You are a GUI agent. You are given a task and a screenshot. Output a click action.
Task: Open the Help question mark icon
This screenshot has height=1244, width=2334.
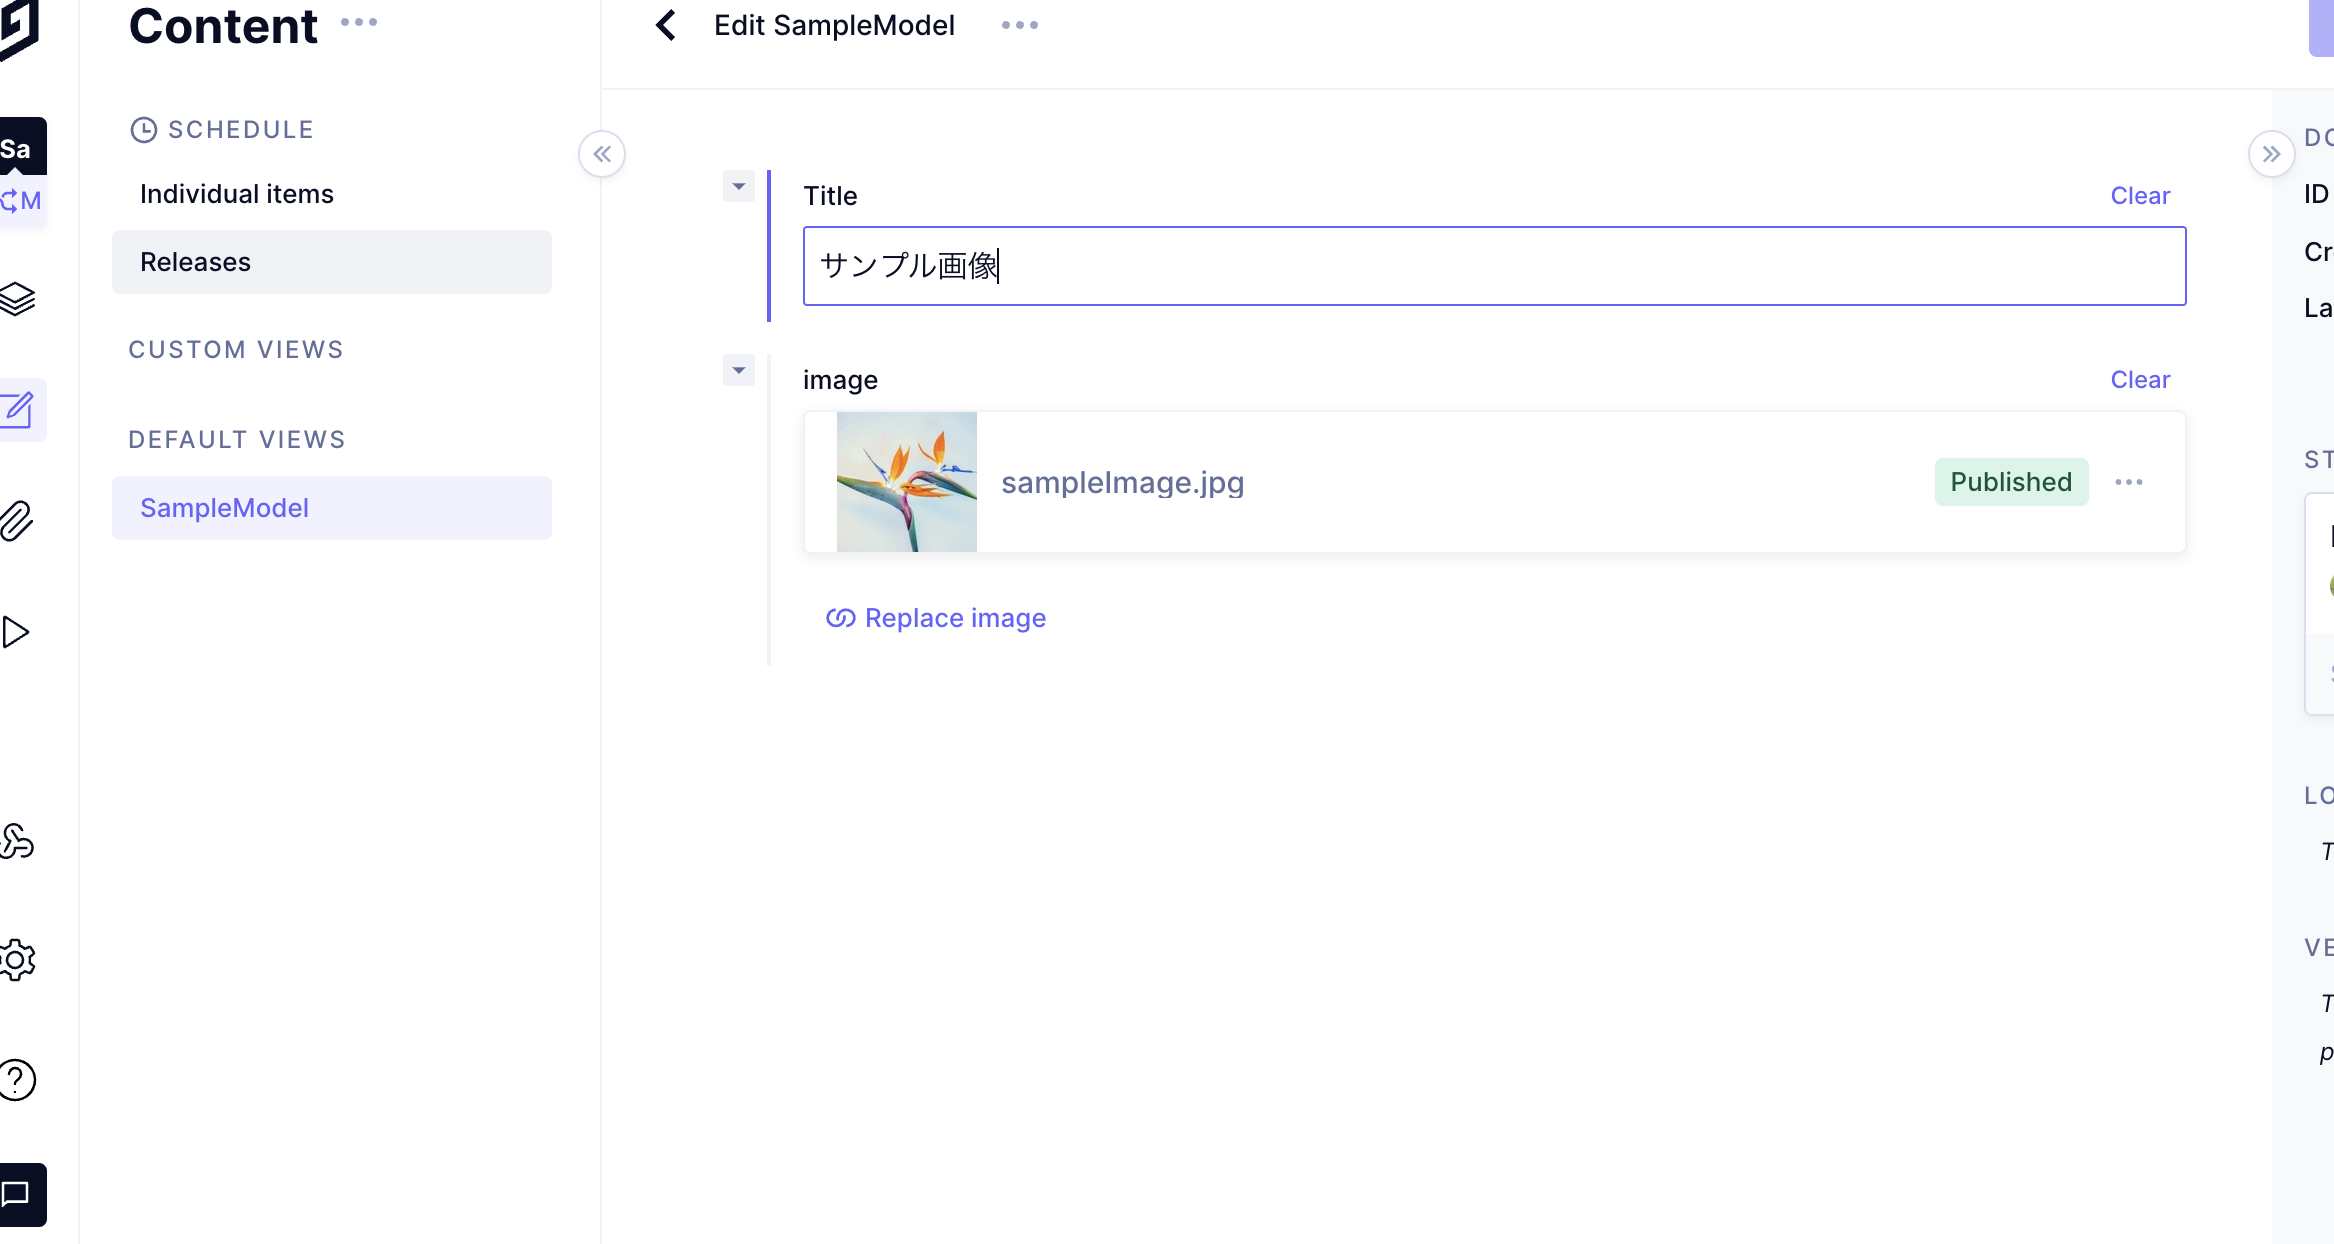18,1080
